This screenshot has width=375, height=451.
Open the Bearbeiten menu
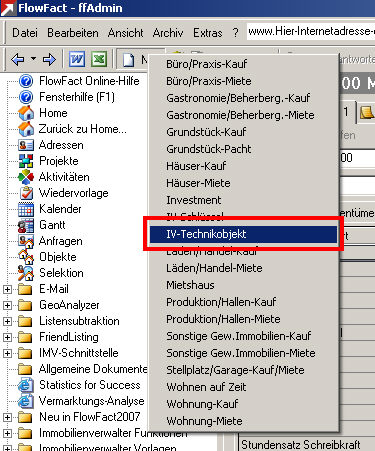tap(73, 33)
